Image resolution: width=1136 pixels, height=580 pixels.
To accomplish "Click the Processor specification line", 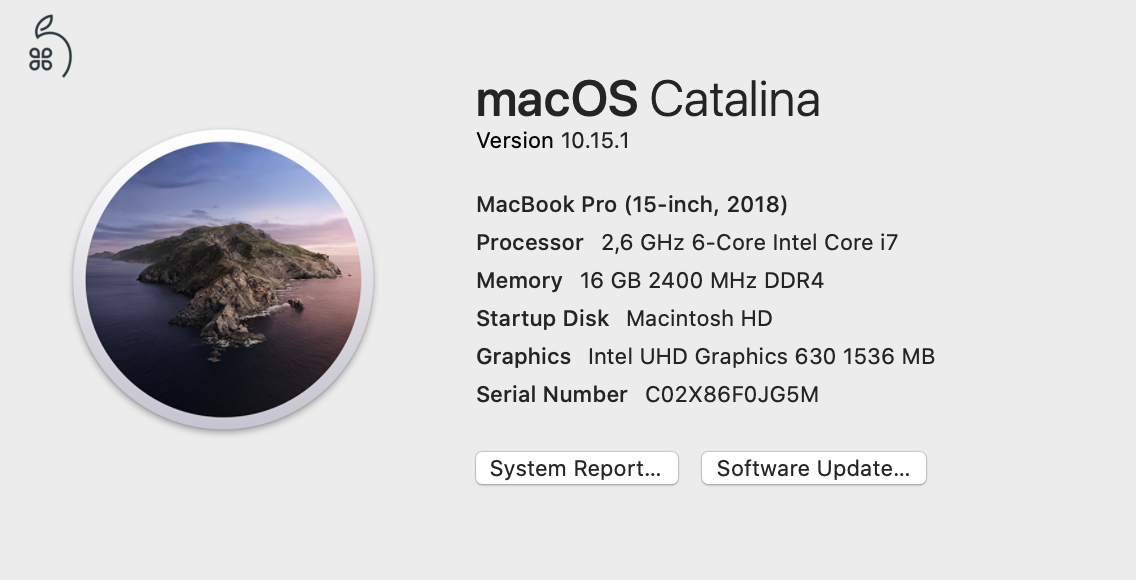I will (686, 242).
